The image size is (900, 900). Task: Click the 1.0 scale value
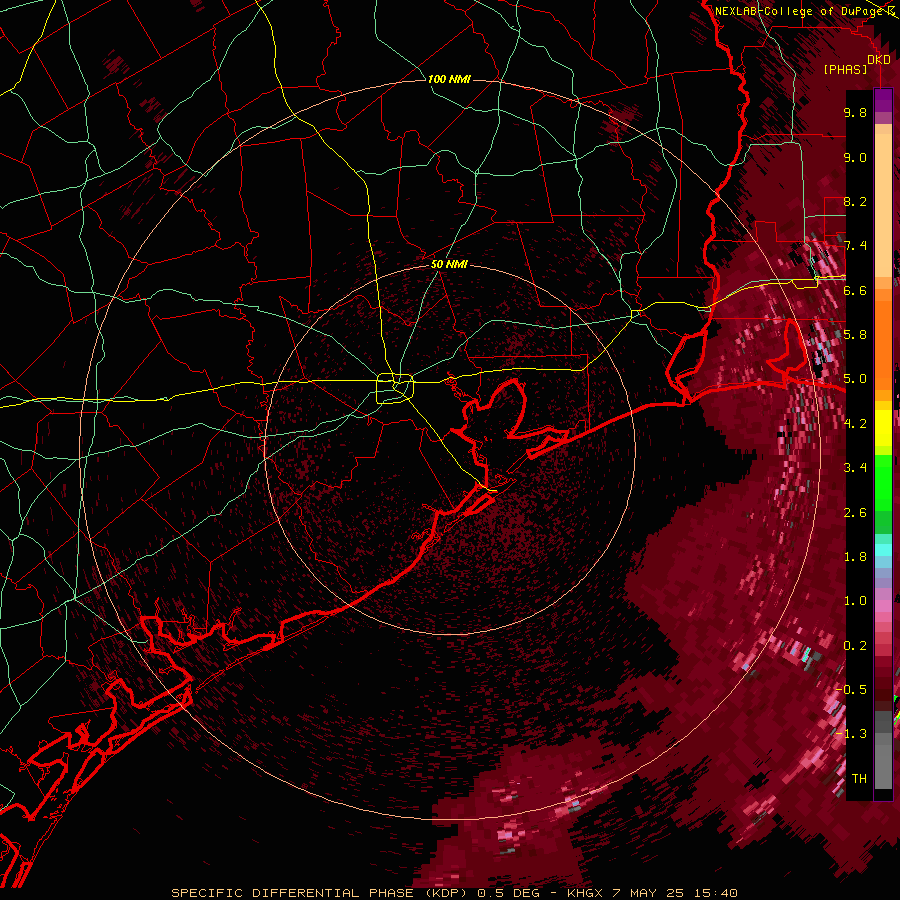(855, 601)
